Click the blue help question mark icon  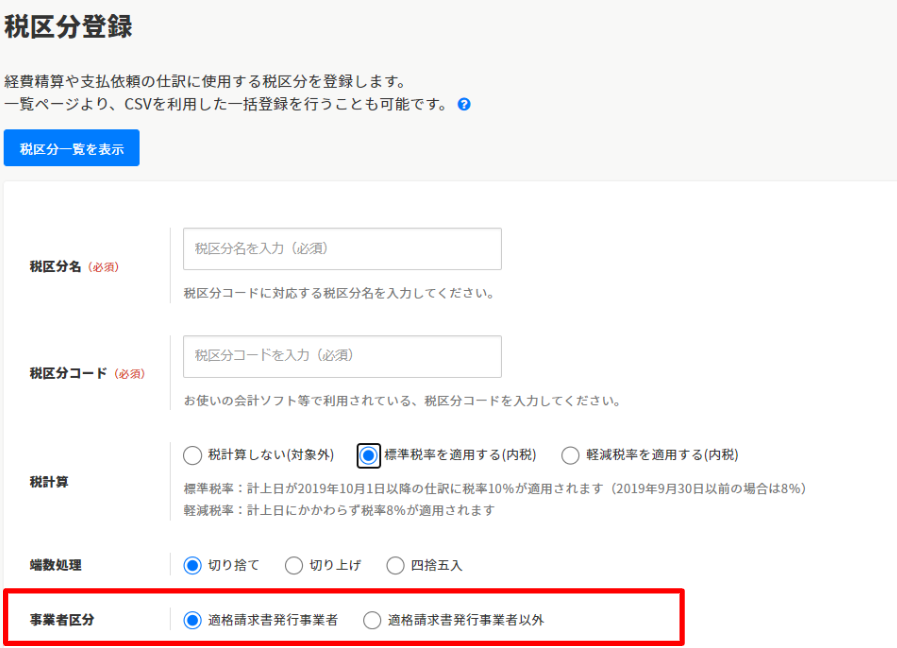(464, 104)
